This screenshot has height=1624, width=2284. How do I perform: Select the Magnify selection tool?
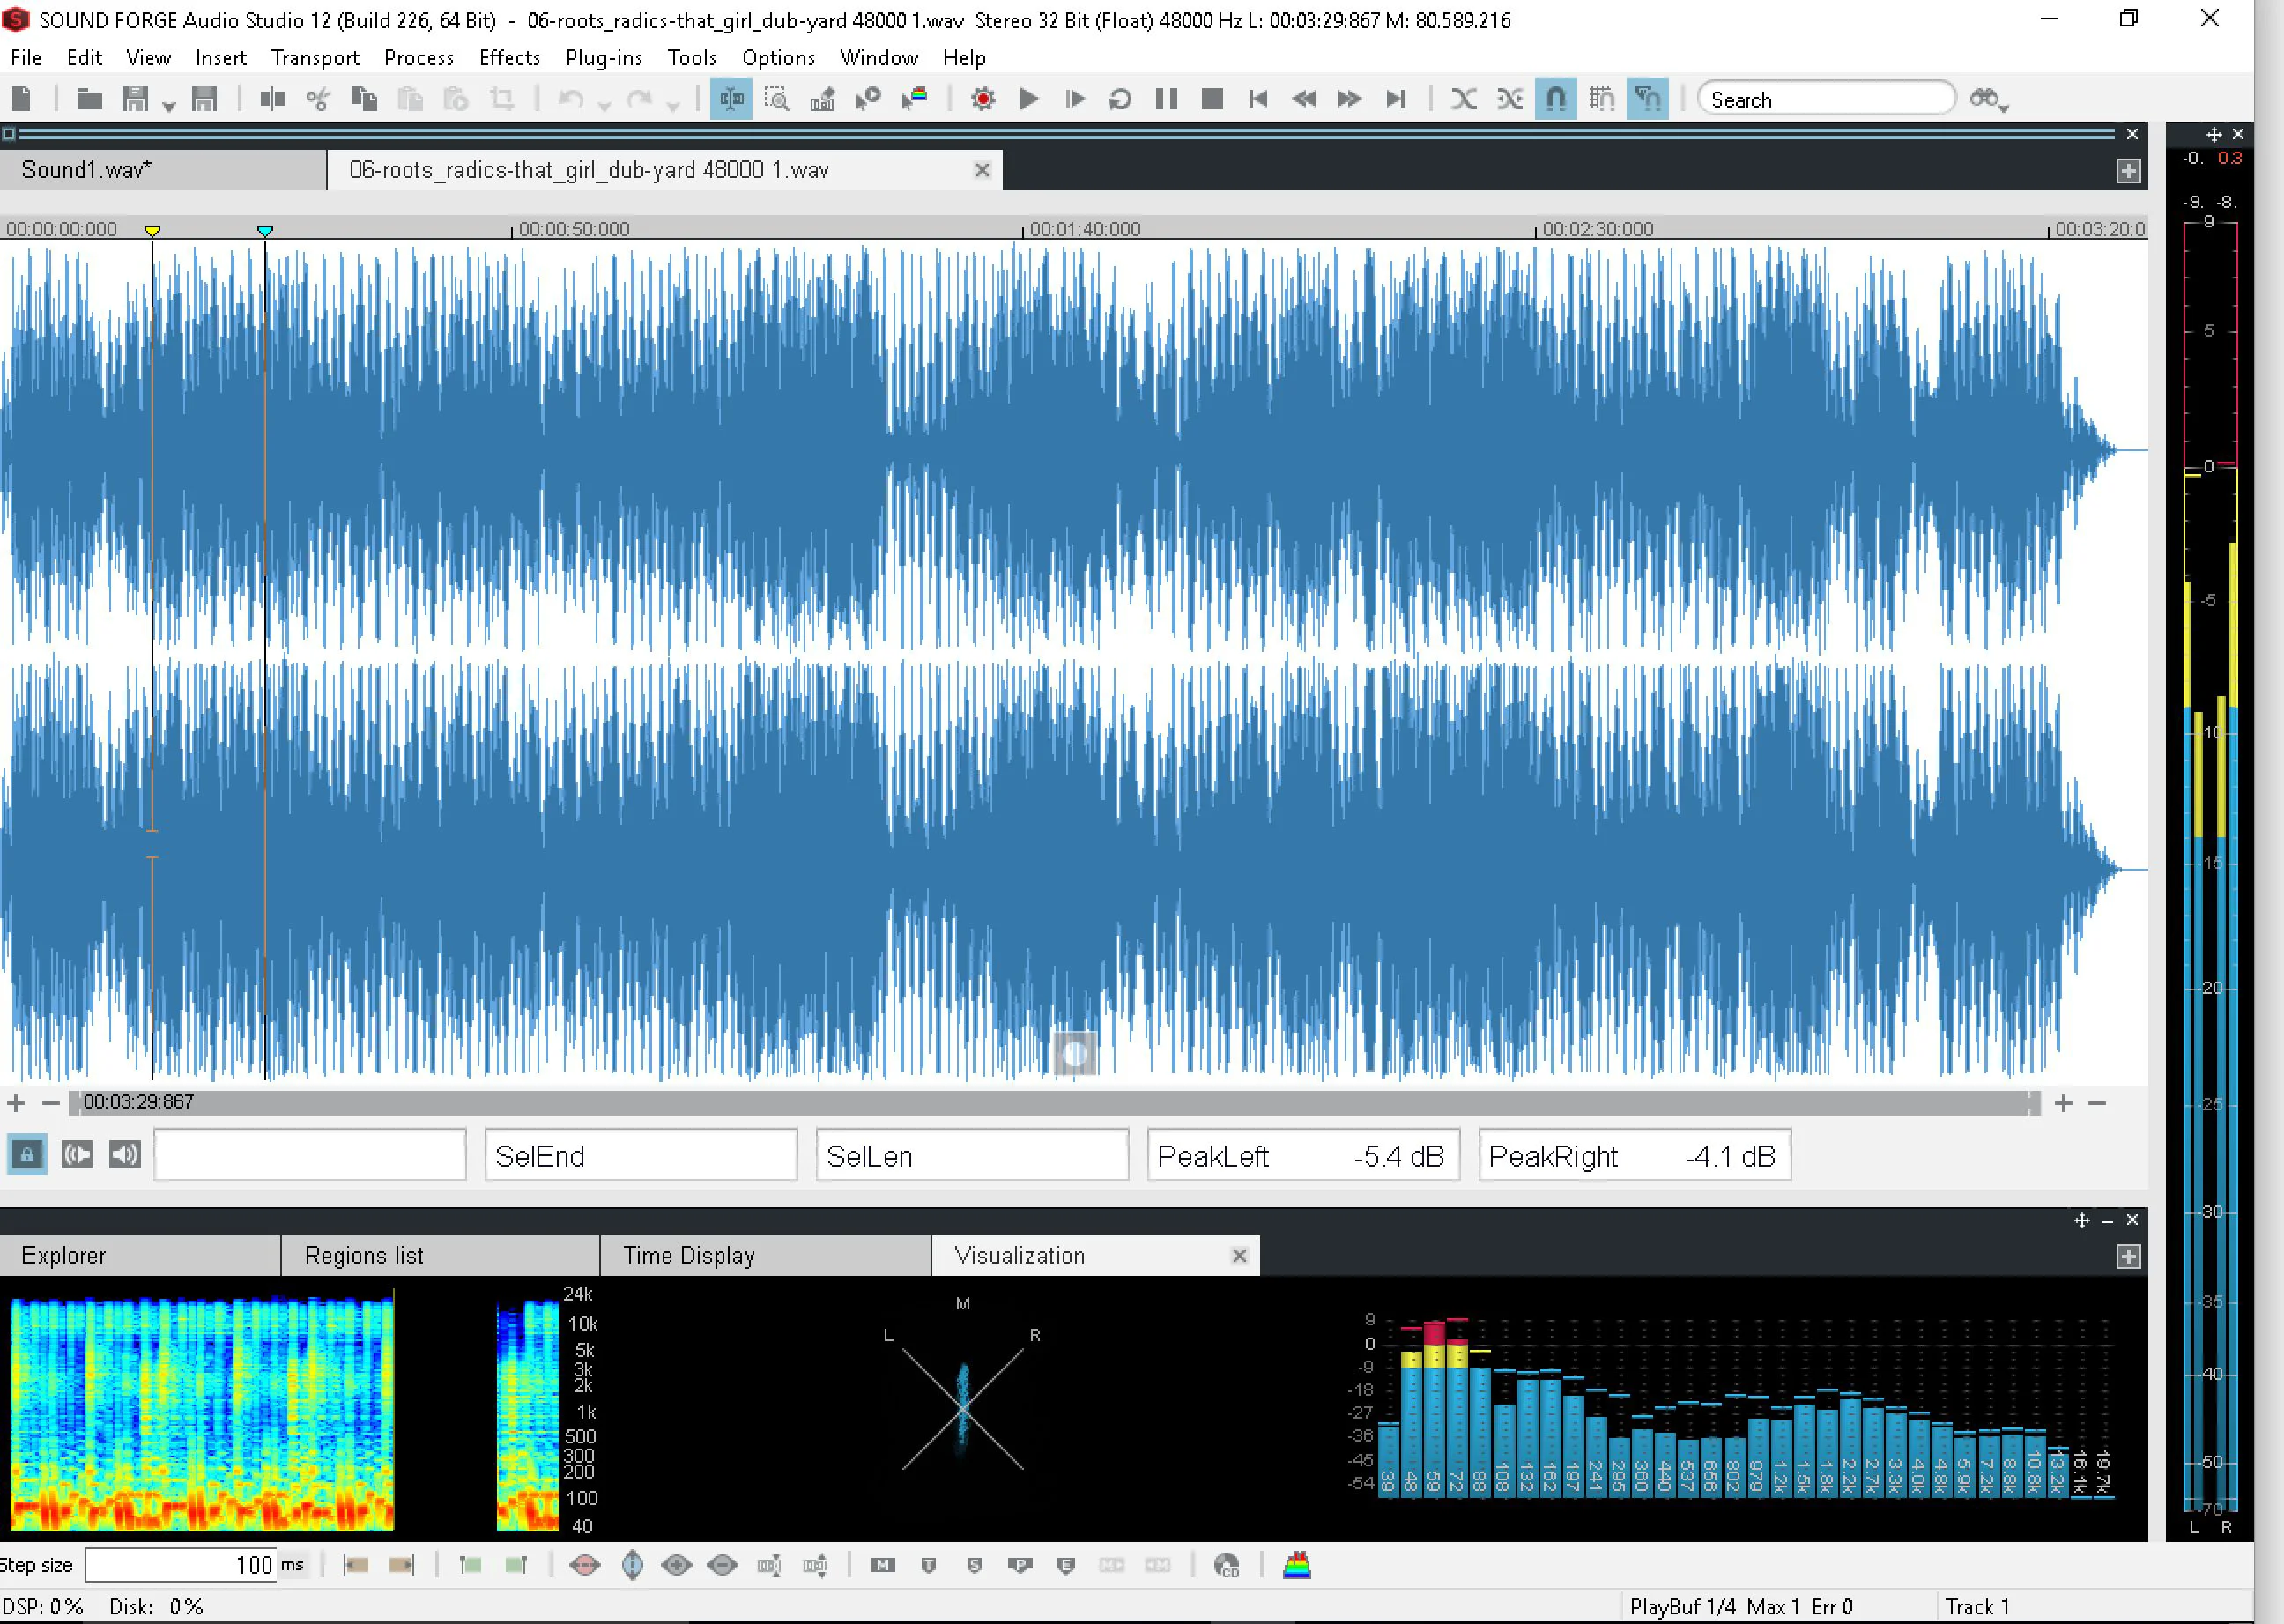coord(779,99)
